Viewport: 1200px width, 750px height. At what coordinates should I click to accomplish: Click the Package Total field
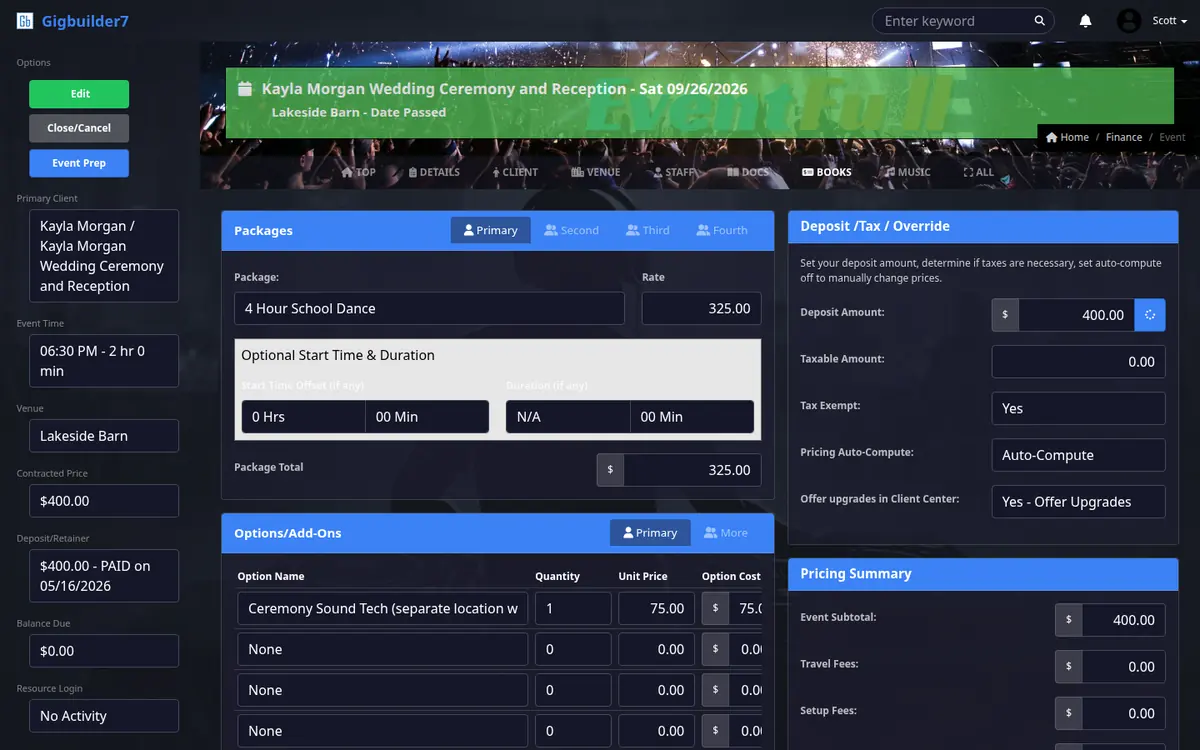(x=692, y=470)
